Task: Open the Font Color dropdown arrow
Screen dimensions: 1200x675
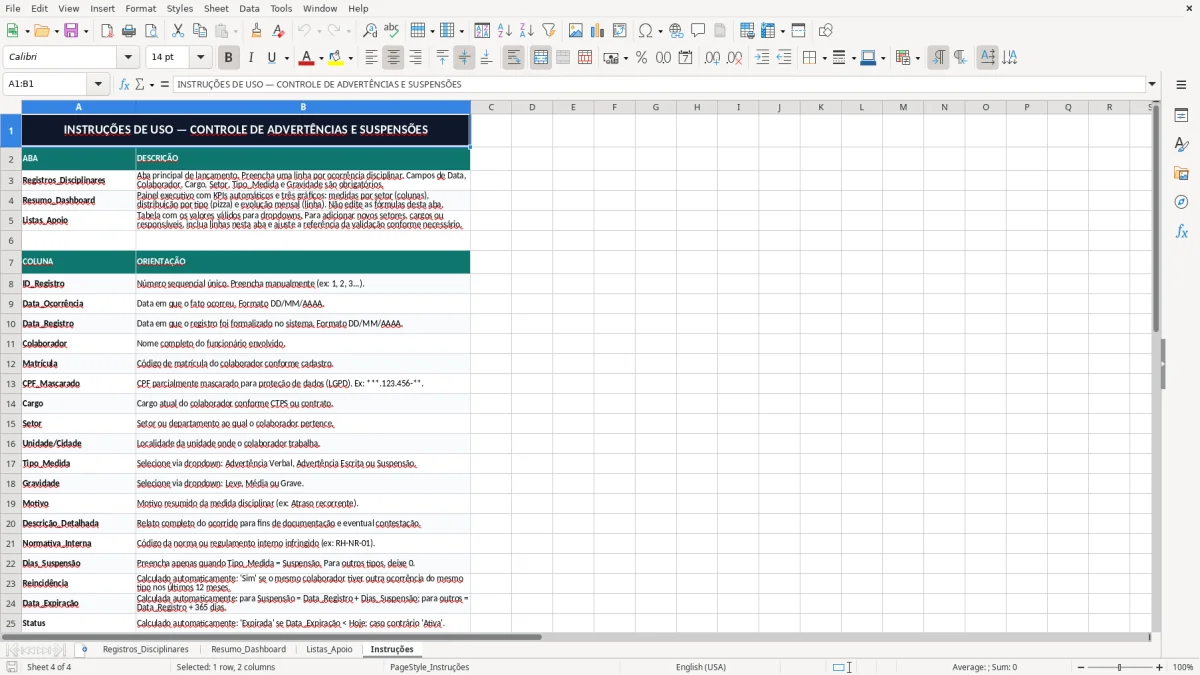Action: click(321, 58)
